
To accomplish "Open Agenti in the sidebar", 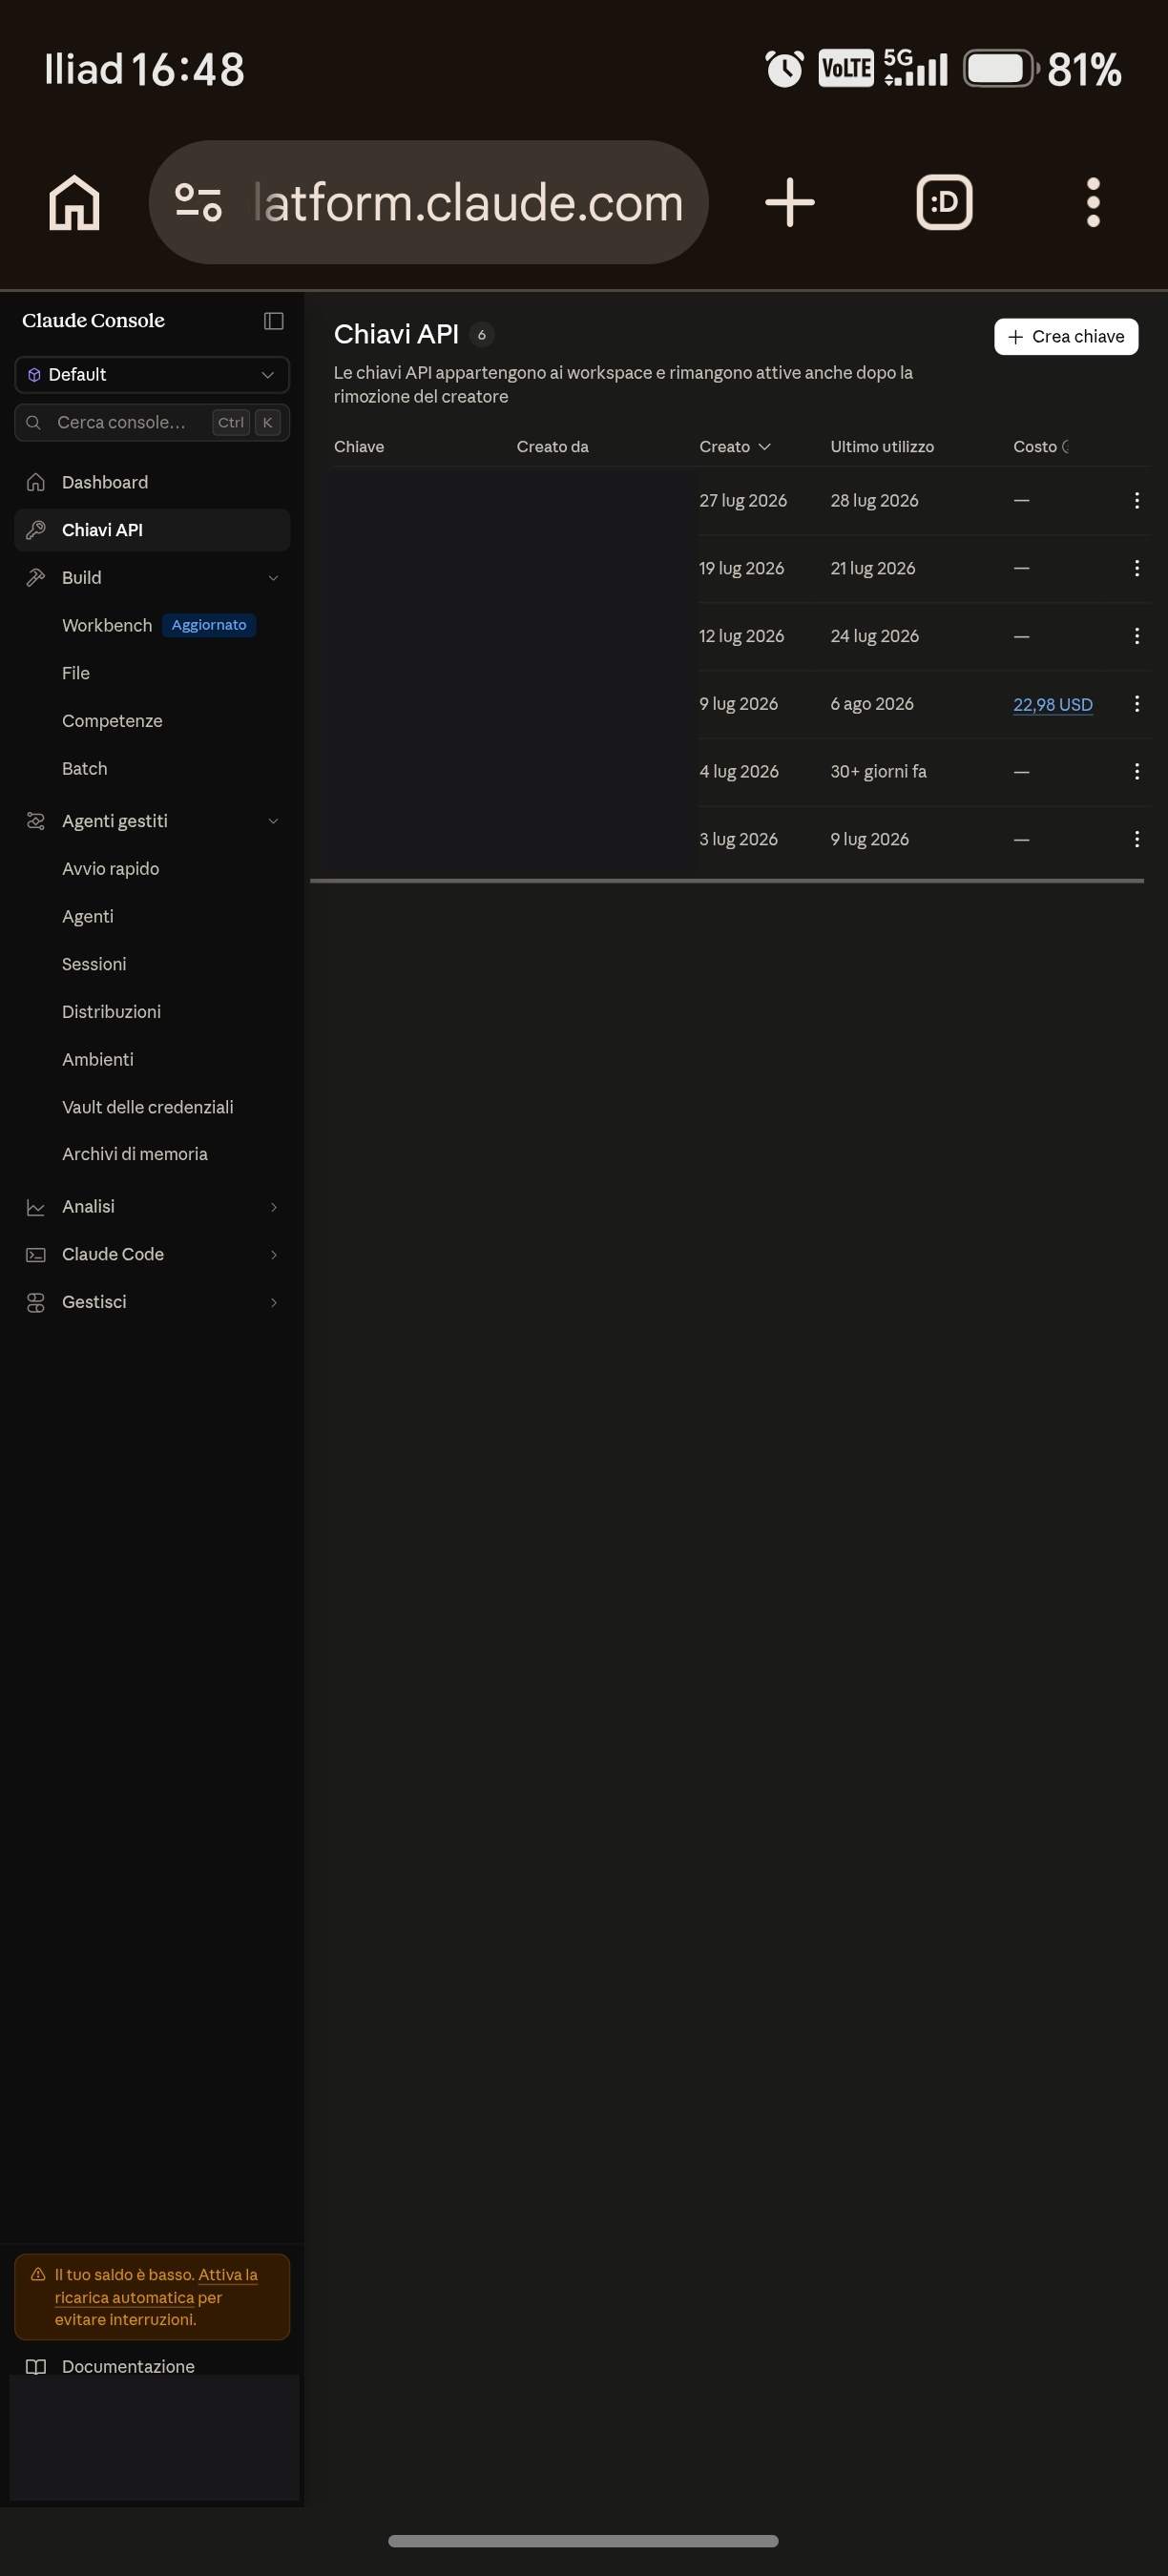I will [88, 917].
